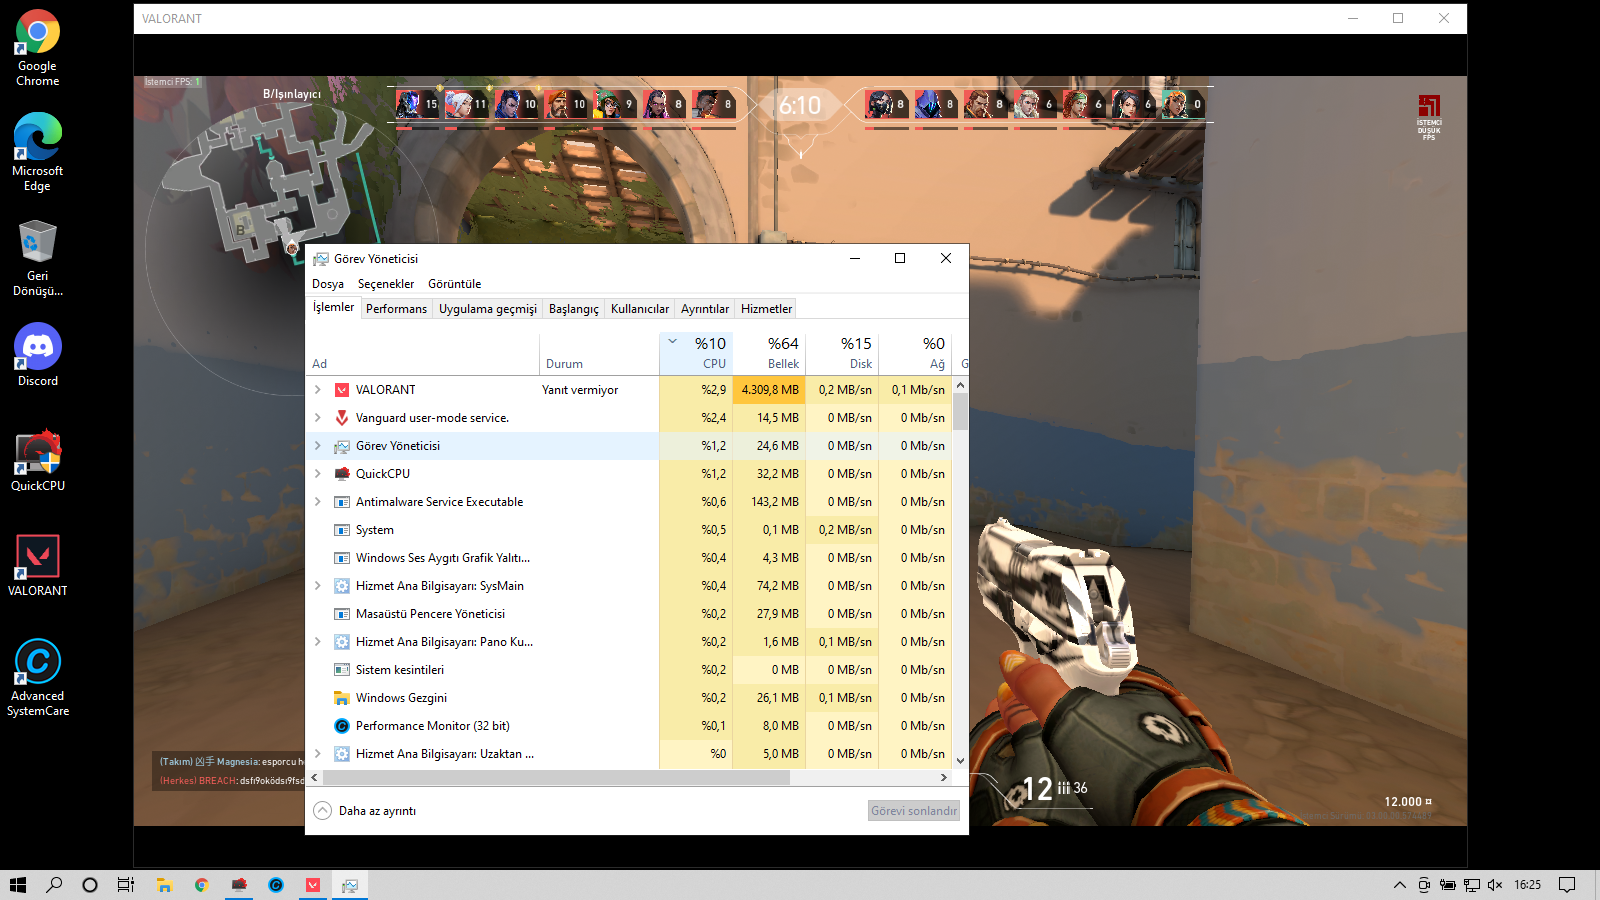
Task: Open the Dosya menu
Action: [x=328, y=284]
